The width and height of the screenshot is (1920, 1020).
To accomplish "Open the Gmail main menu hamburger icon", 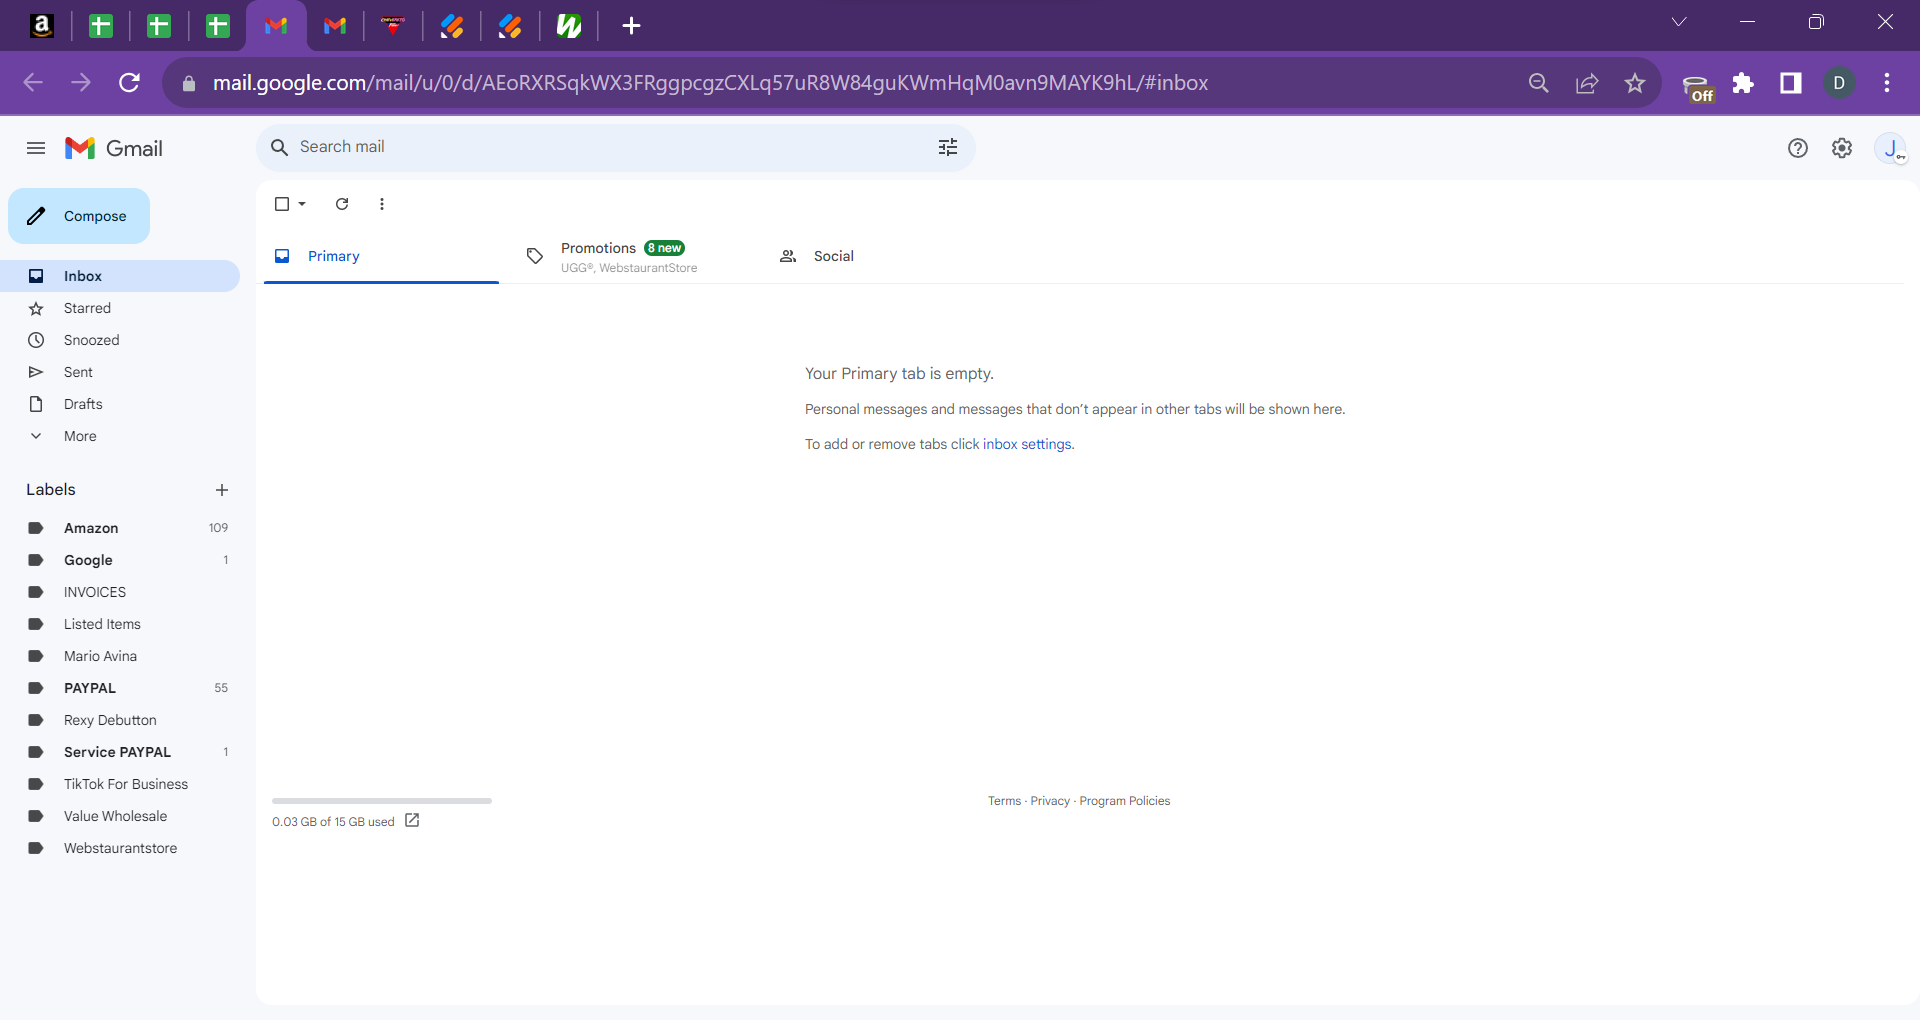I will pos(36,148).
